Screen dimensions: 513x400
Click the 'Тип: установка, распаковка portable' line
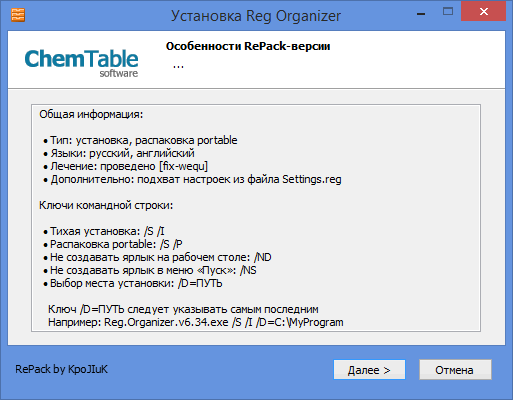(x=140, y=140)
